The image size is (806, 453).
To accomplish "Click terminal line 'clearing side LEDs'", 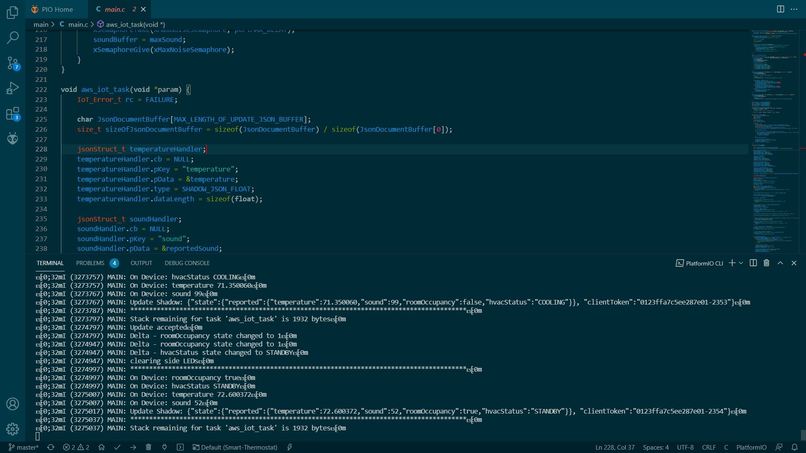I will coord(125,361).
